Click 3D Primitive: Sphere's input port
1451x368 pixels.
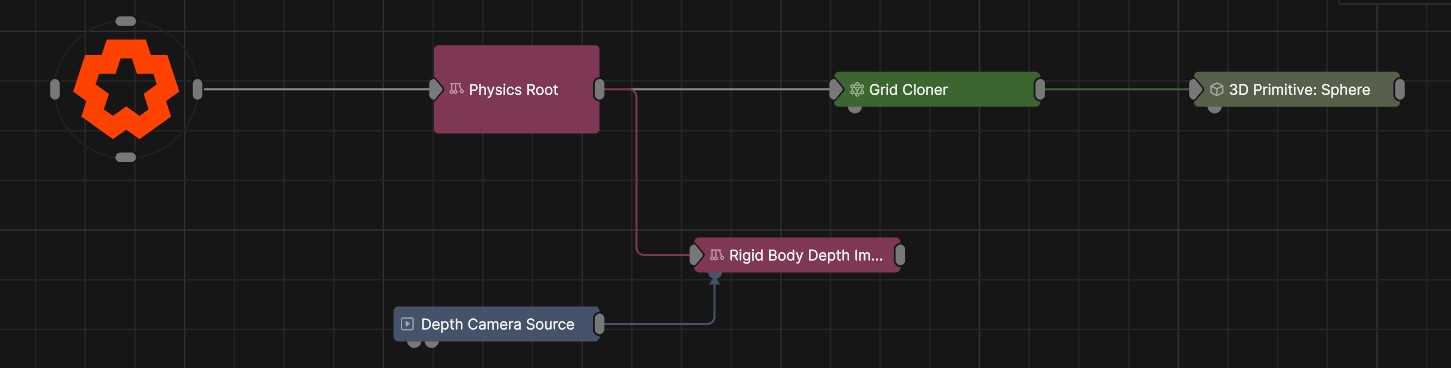pos(1195,89)
